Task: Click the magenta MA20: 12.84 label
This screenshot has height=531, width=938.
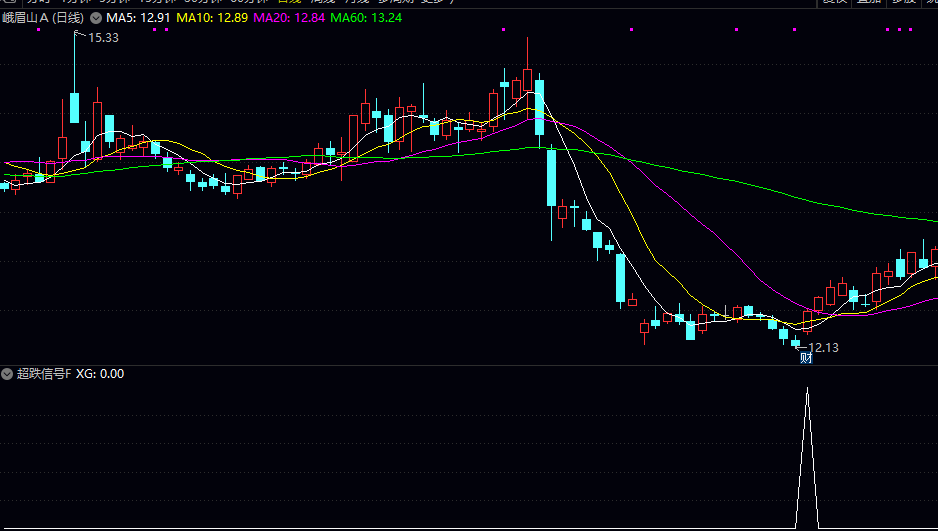Action: [289, 18]
